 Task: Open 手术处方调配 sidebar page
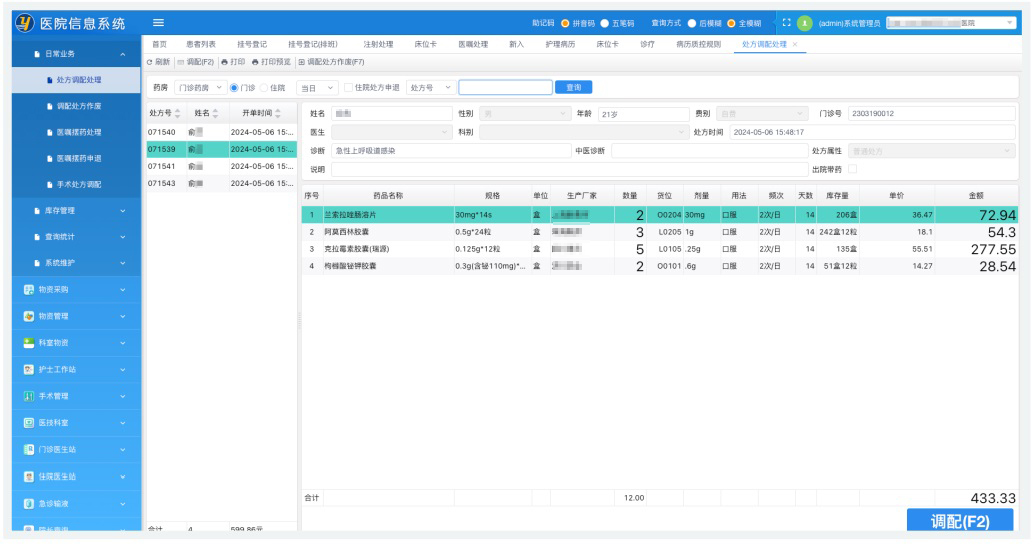(76, 185)
